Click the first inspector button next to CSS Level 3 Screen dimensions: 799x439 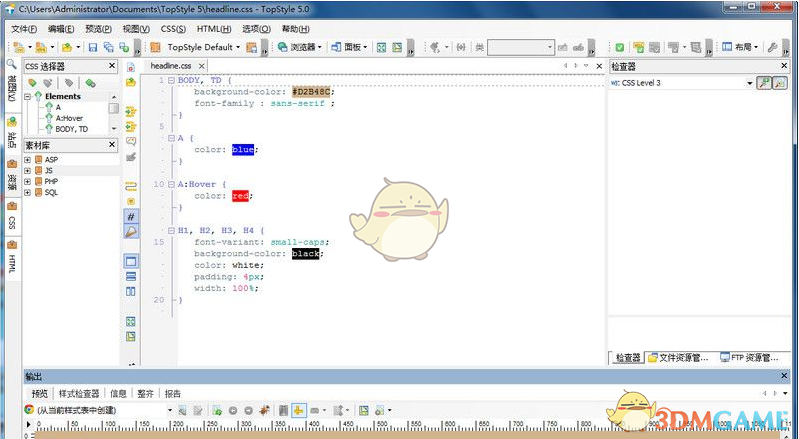coord(764,83)
